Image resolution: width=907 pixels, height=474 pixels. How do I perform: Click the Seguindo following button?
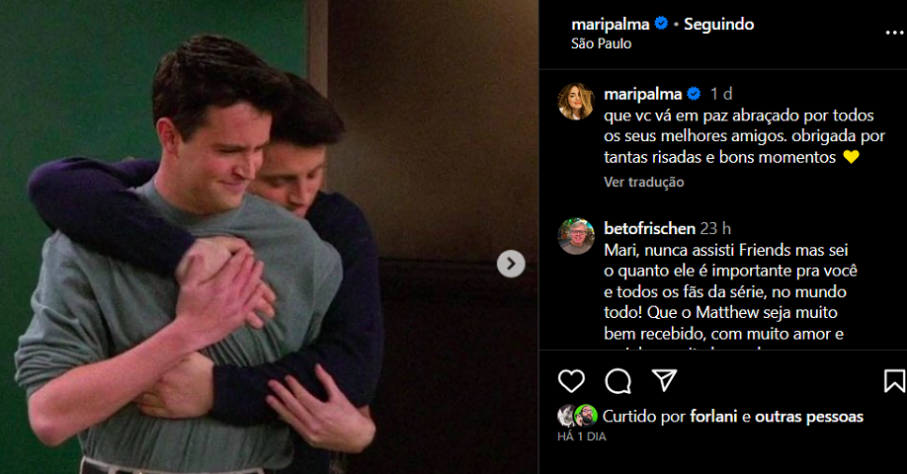tap(718, 24)
